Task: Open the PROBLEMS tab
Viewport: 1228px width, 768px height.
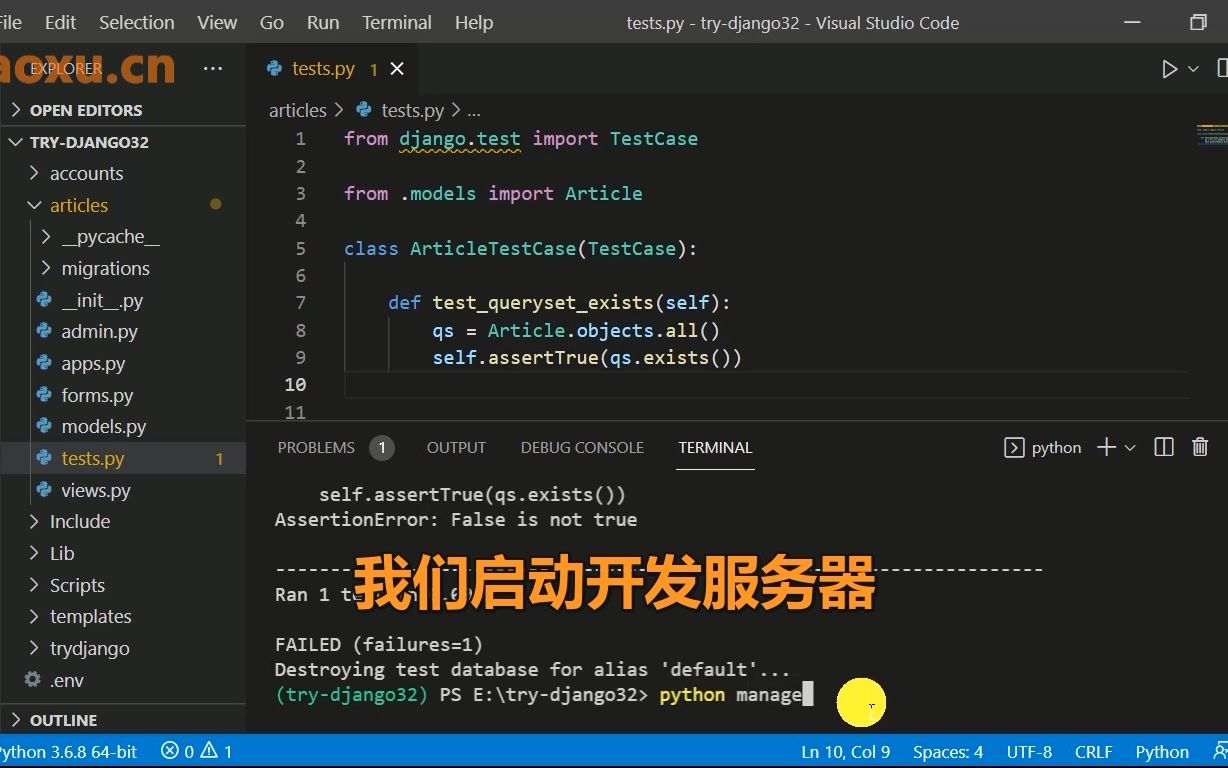Action: point(316,447)
